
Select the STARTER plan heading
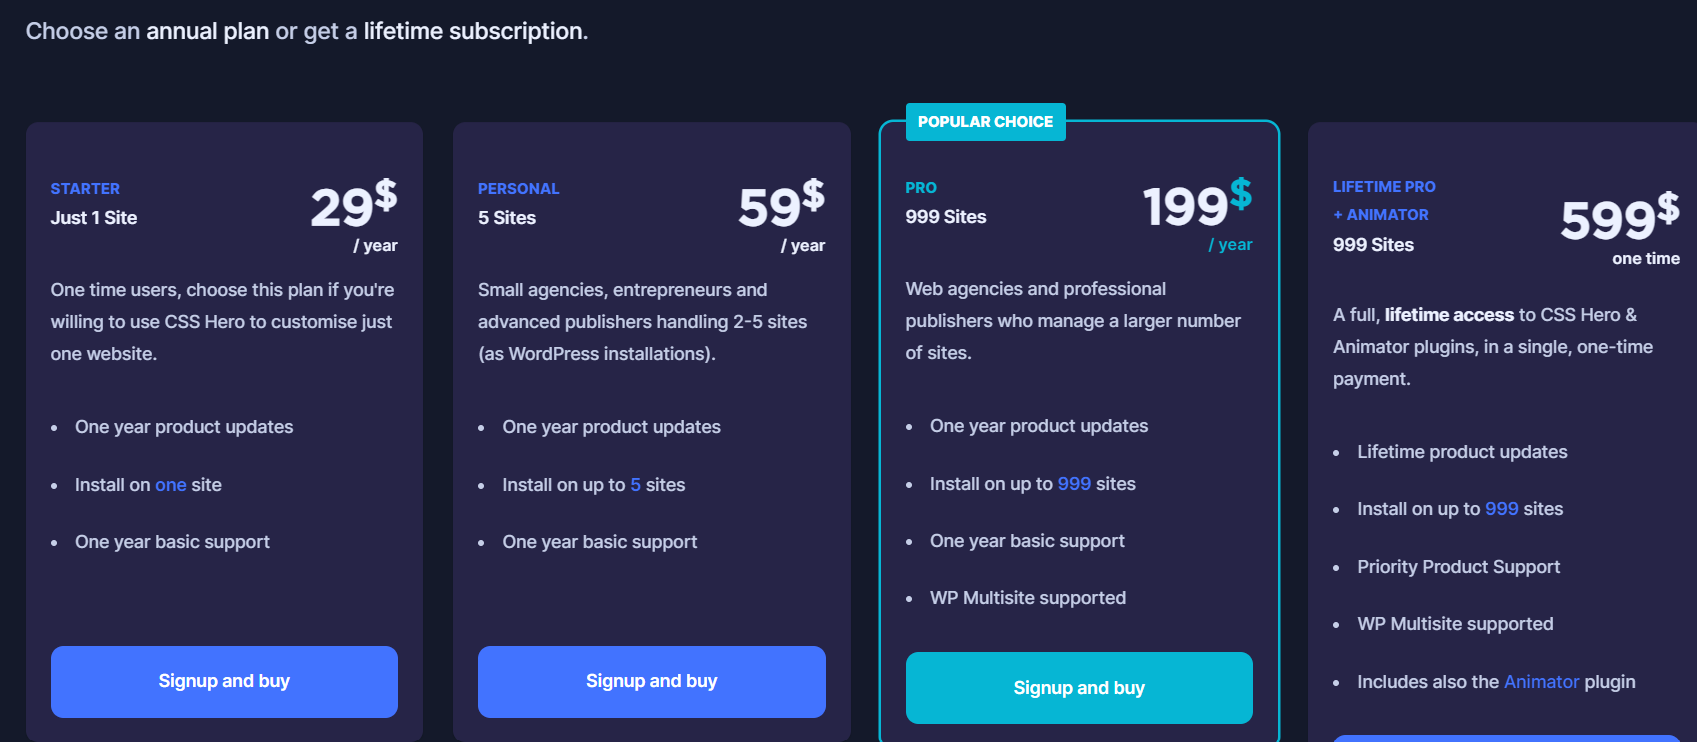click(85, 189)
